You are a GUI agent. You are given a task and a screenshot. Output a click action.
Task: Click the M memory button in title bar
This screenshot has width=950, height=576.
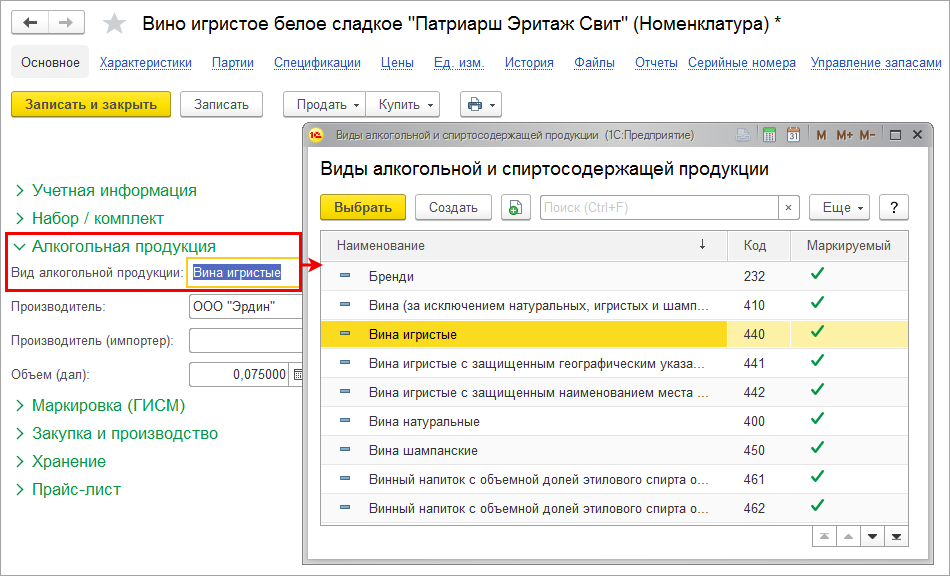821,135
